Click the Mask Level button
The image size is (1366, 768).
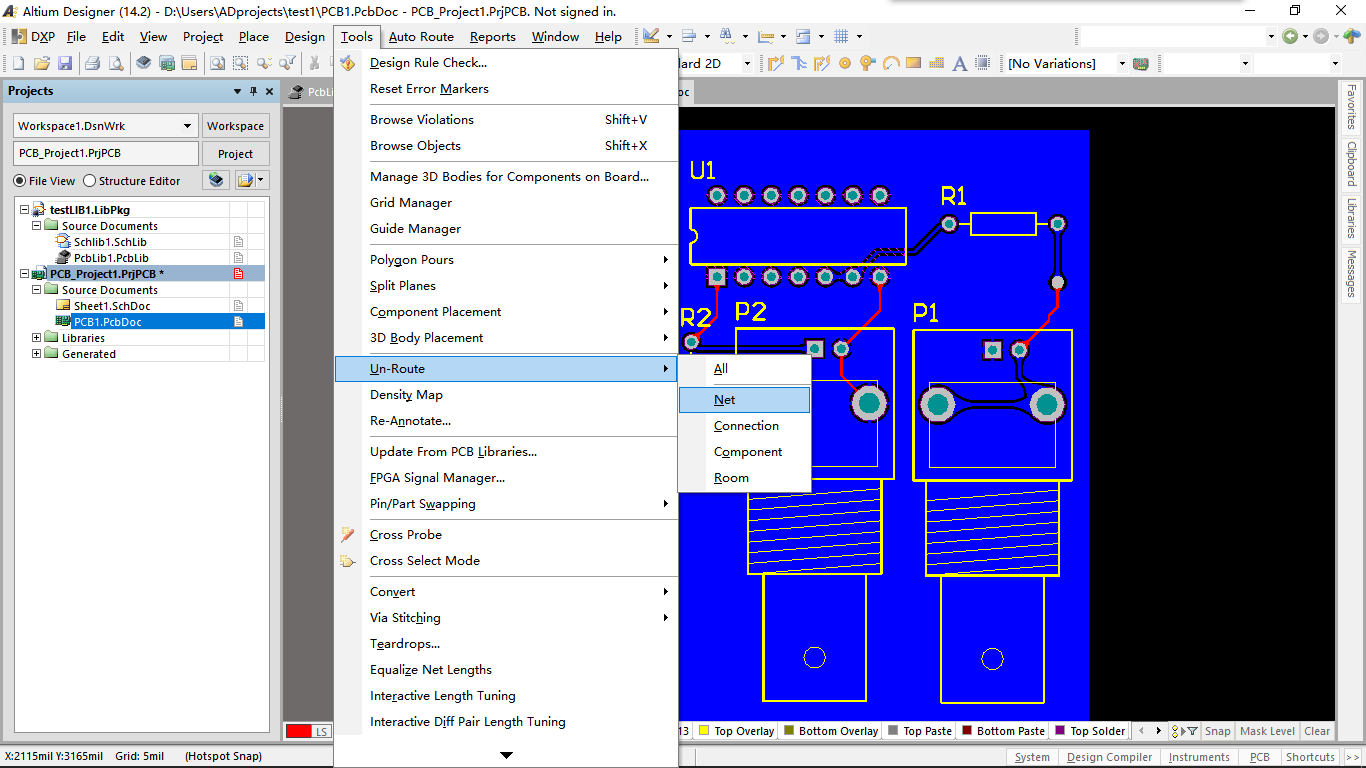(1268, 731)
